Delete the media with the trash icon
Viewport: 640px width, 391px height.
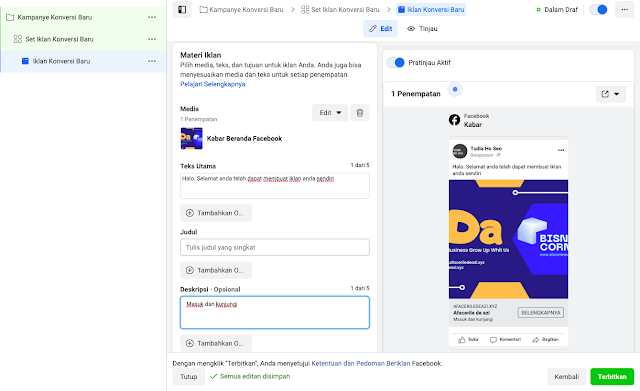click(360, 113)
